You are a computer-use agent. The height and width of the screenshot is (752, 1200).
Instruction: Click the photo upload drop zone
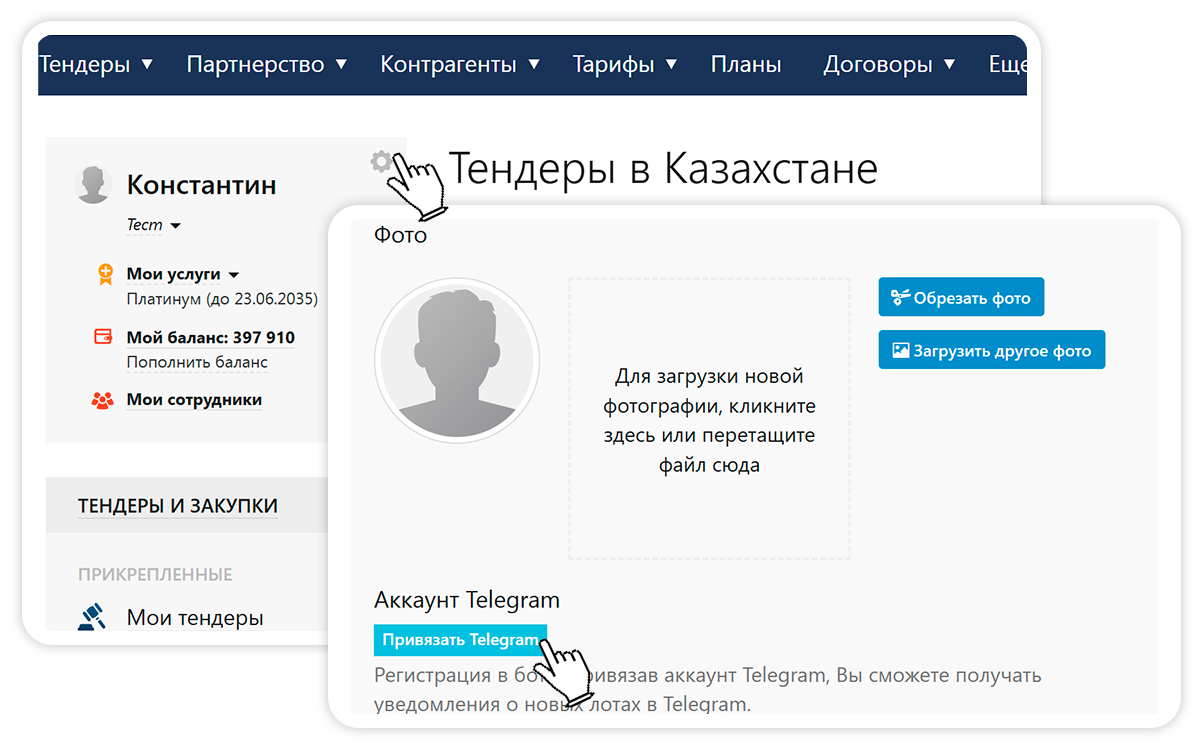tap(709, 420)
